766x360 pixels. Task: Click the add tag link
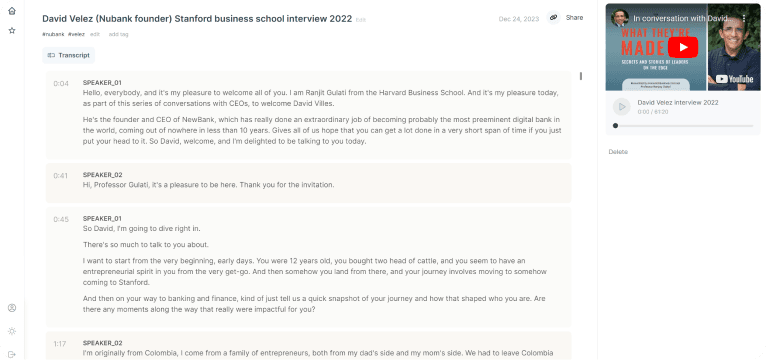pos(119,34)
